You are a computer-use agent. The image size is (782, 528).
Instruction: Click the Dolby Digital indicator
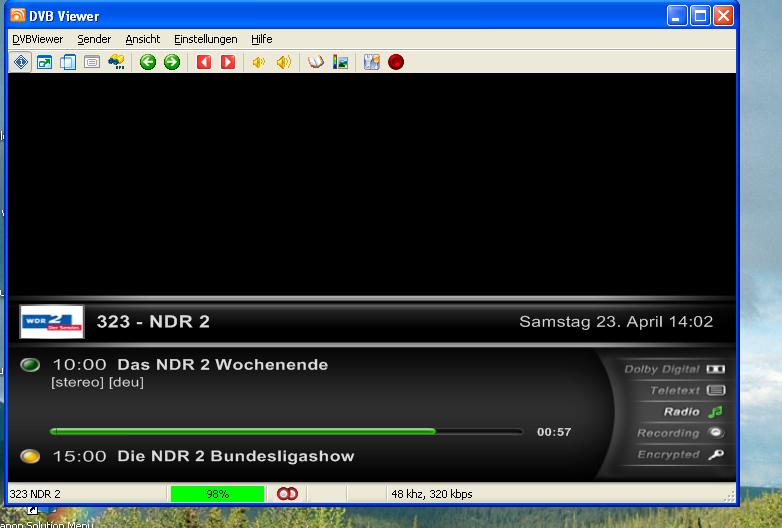pos(674,369)
